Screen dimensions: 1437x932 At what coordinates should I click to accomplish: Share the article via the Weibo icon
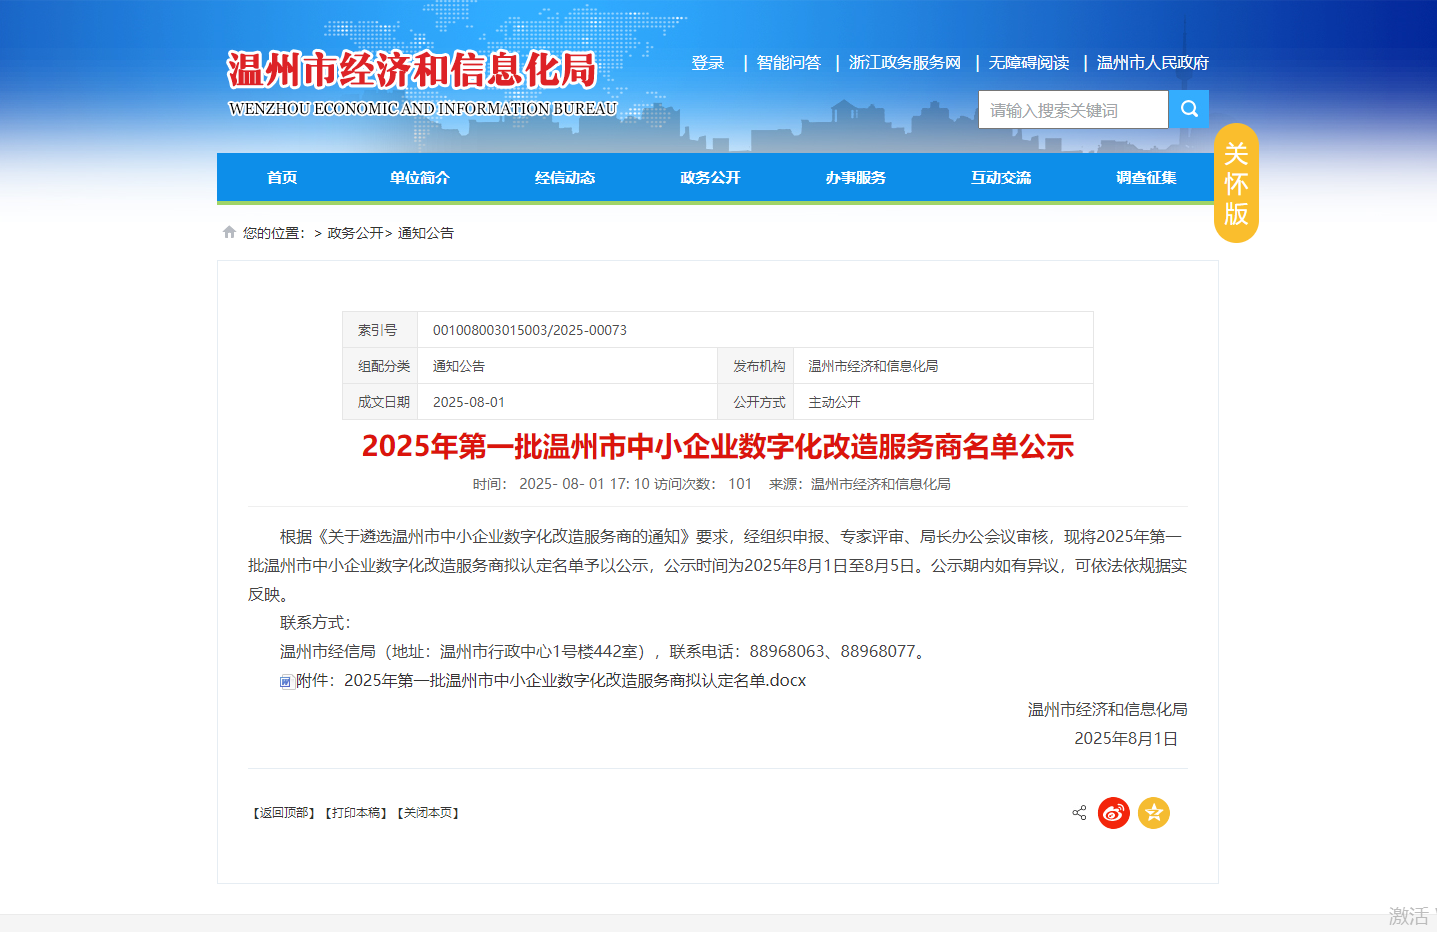pyautogui.click(x=1113, y=813)
